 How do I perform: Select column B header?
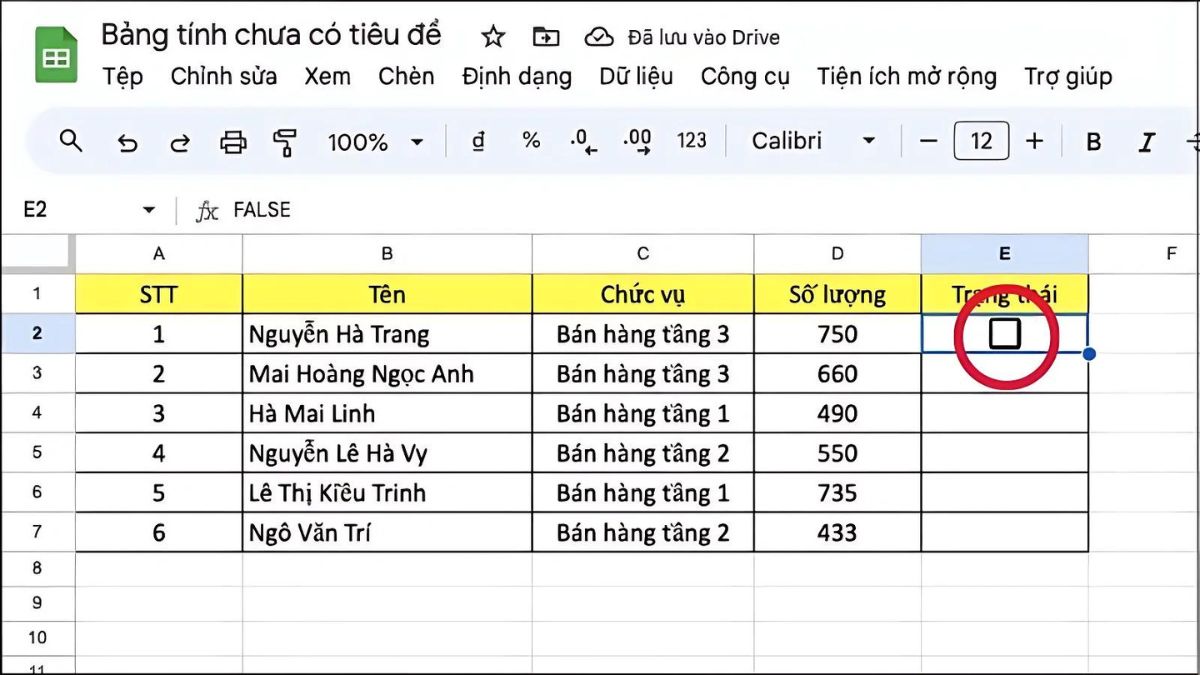click(387, 254)
